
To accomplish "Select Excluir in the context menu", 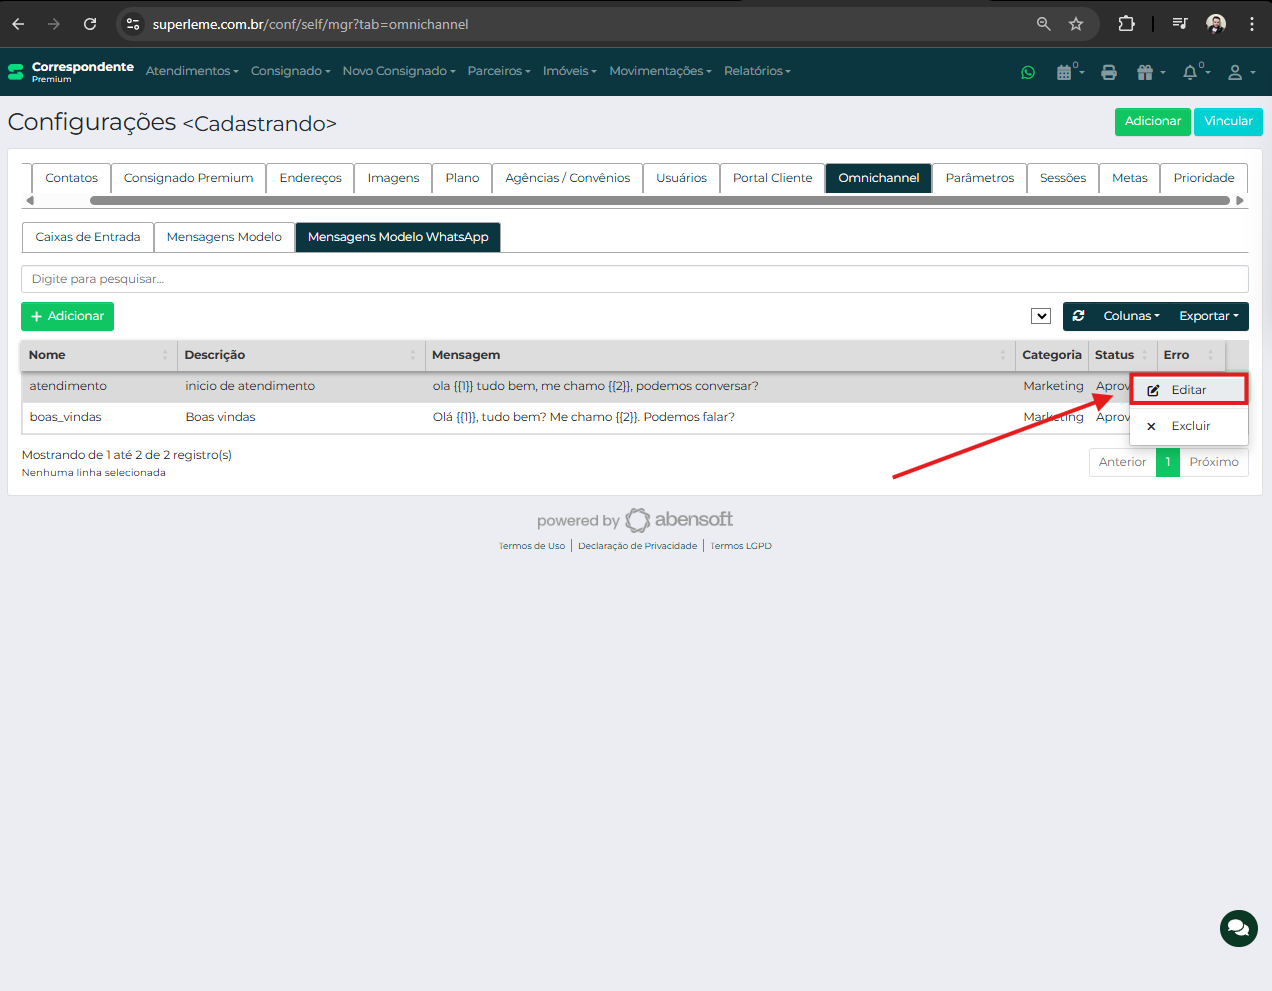I will pos(1189,426).
